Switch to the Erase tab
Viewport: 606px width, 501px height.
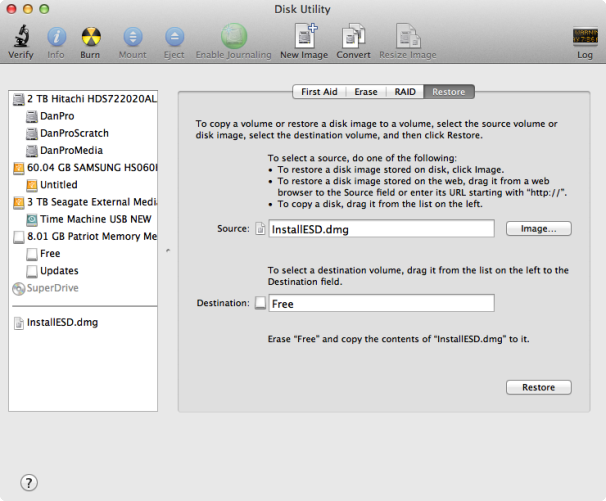(x=366, y=92)
